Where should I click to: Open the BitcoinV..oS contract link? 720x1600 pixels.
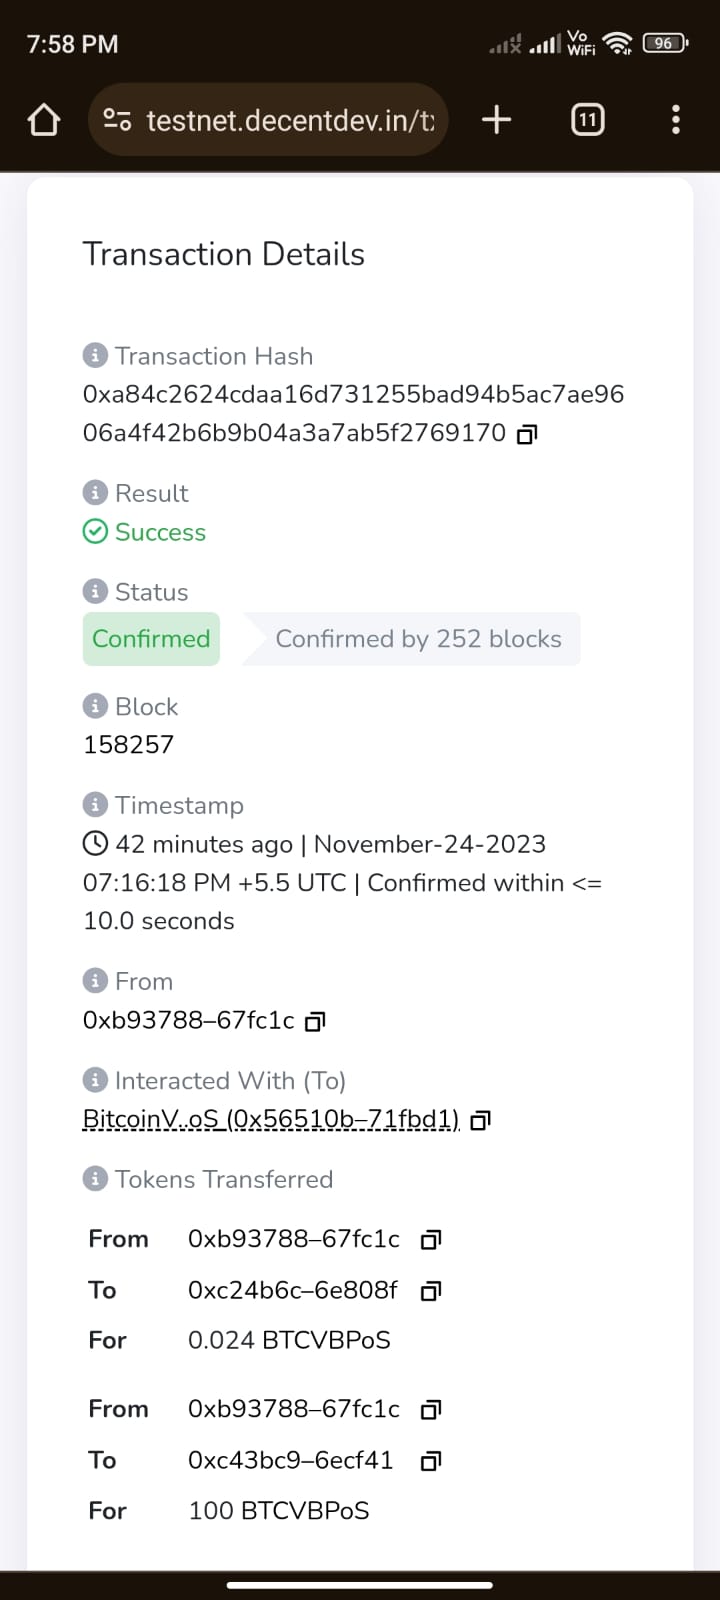pyautogui.click(x=271, y=1119)
